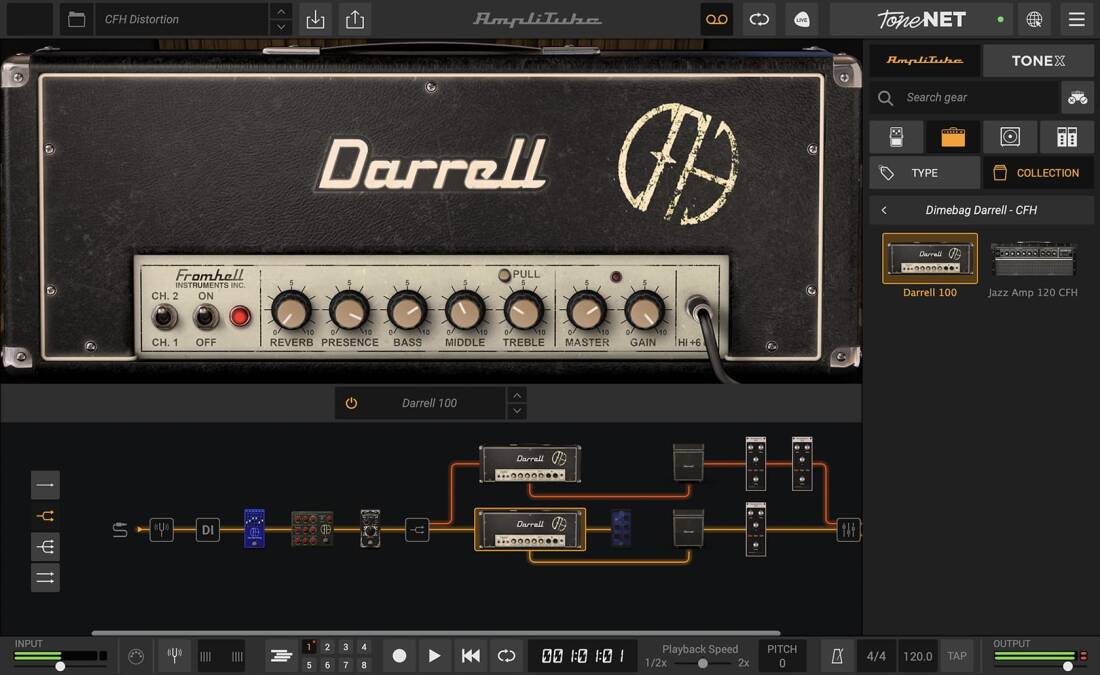Switch to the TYPE tab in the gear browser
The width and height of the screenshot is (1100, 675).
924,172
